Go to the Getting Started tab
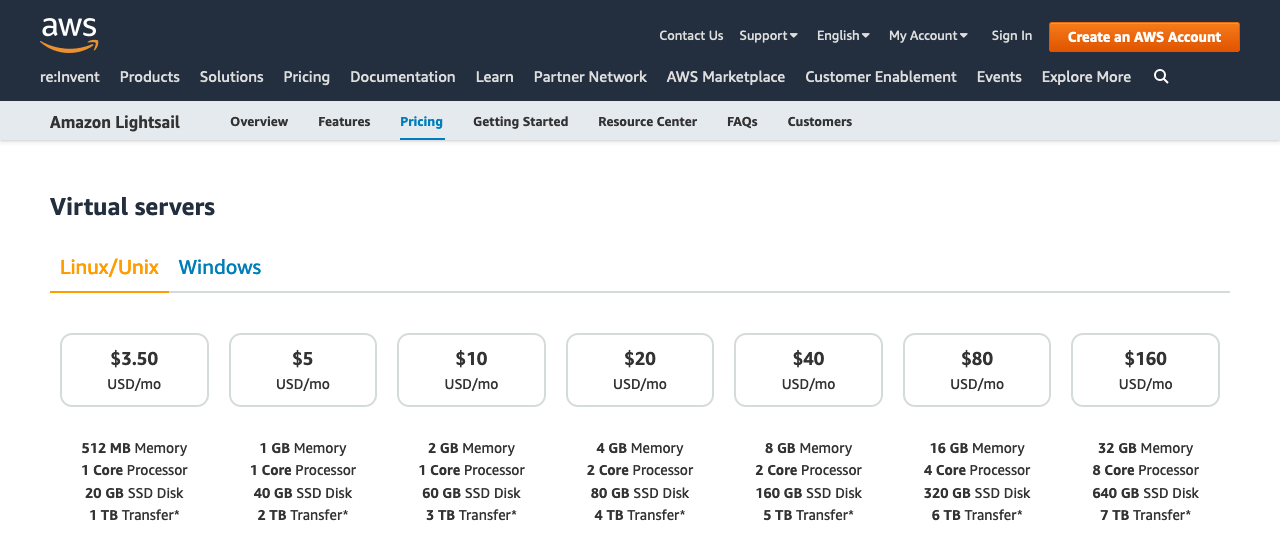Viewport: 1280px width, 536px height. 520,121
